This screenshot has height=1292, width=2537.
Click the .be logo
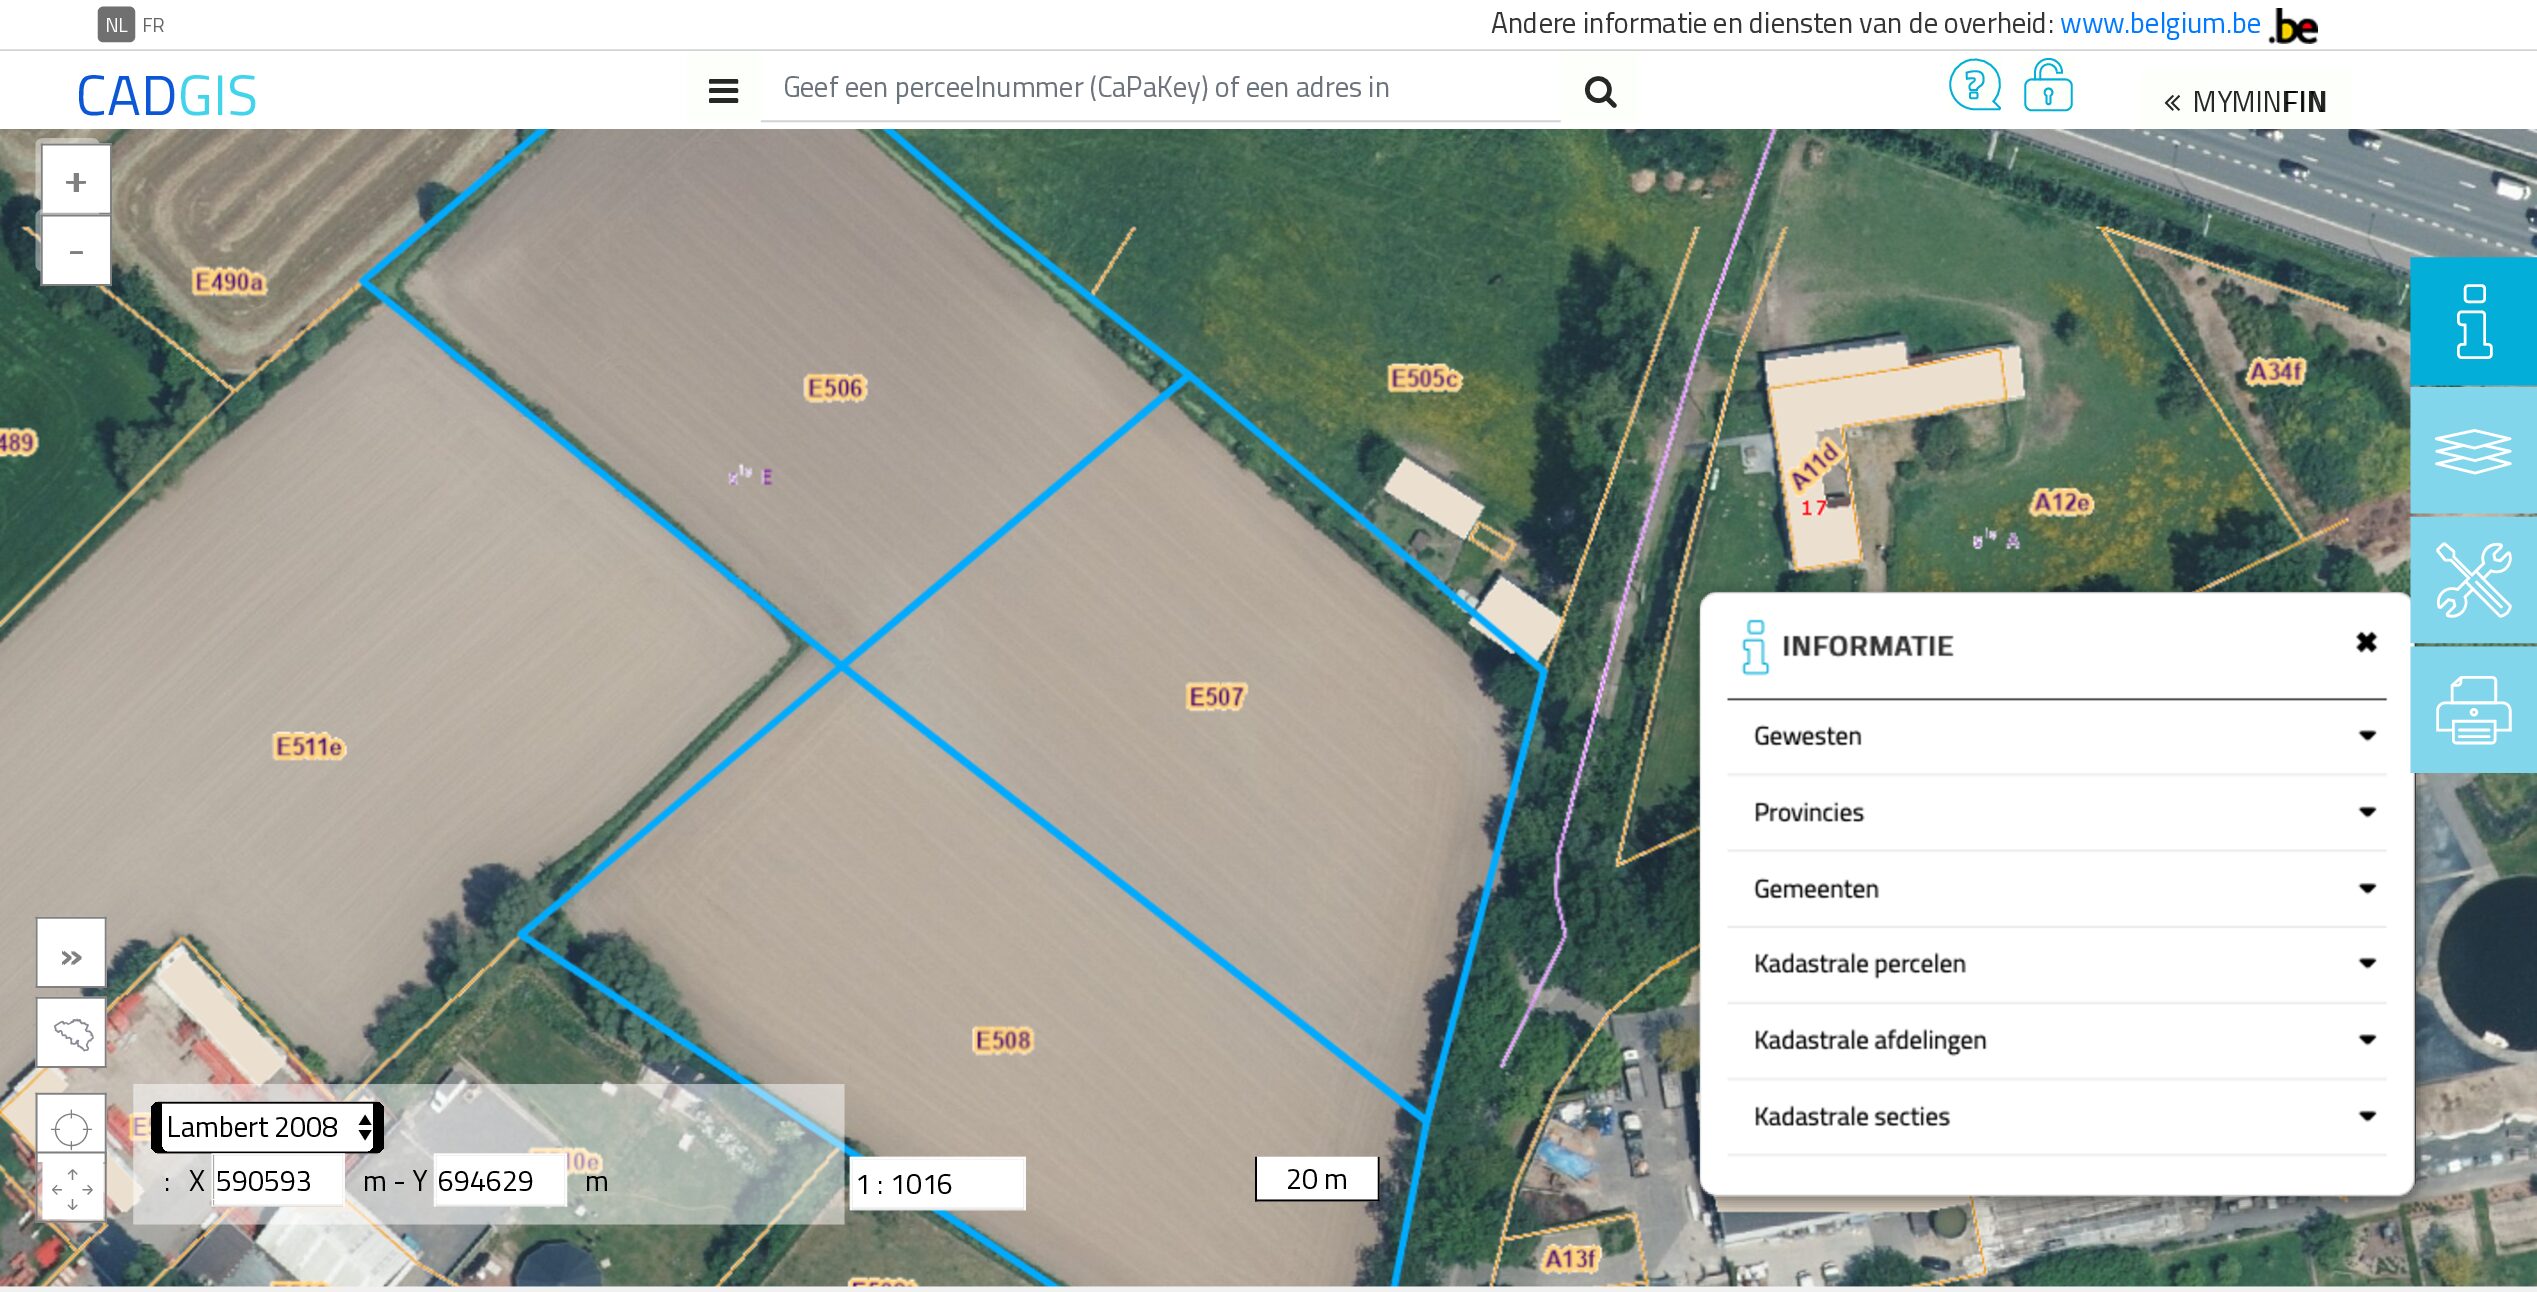click(2294, 26)
